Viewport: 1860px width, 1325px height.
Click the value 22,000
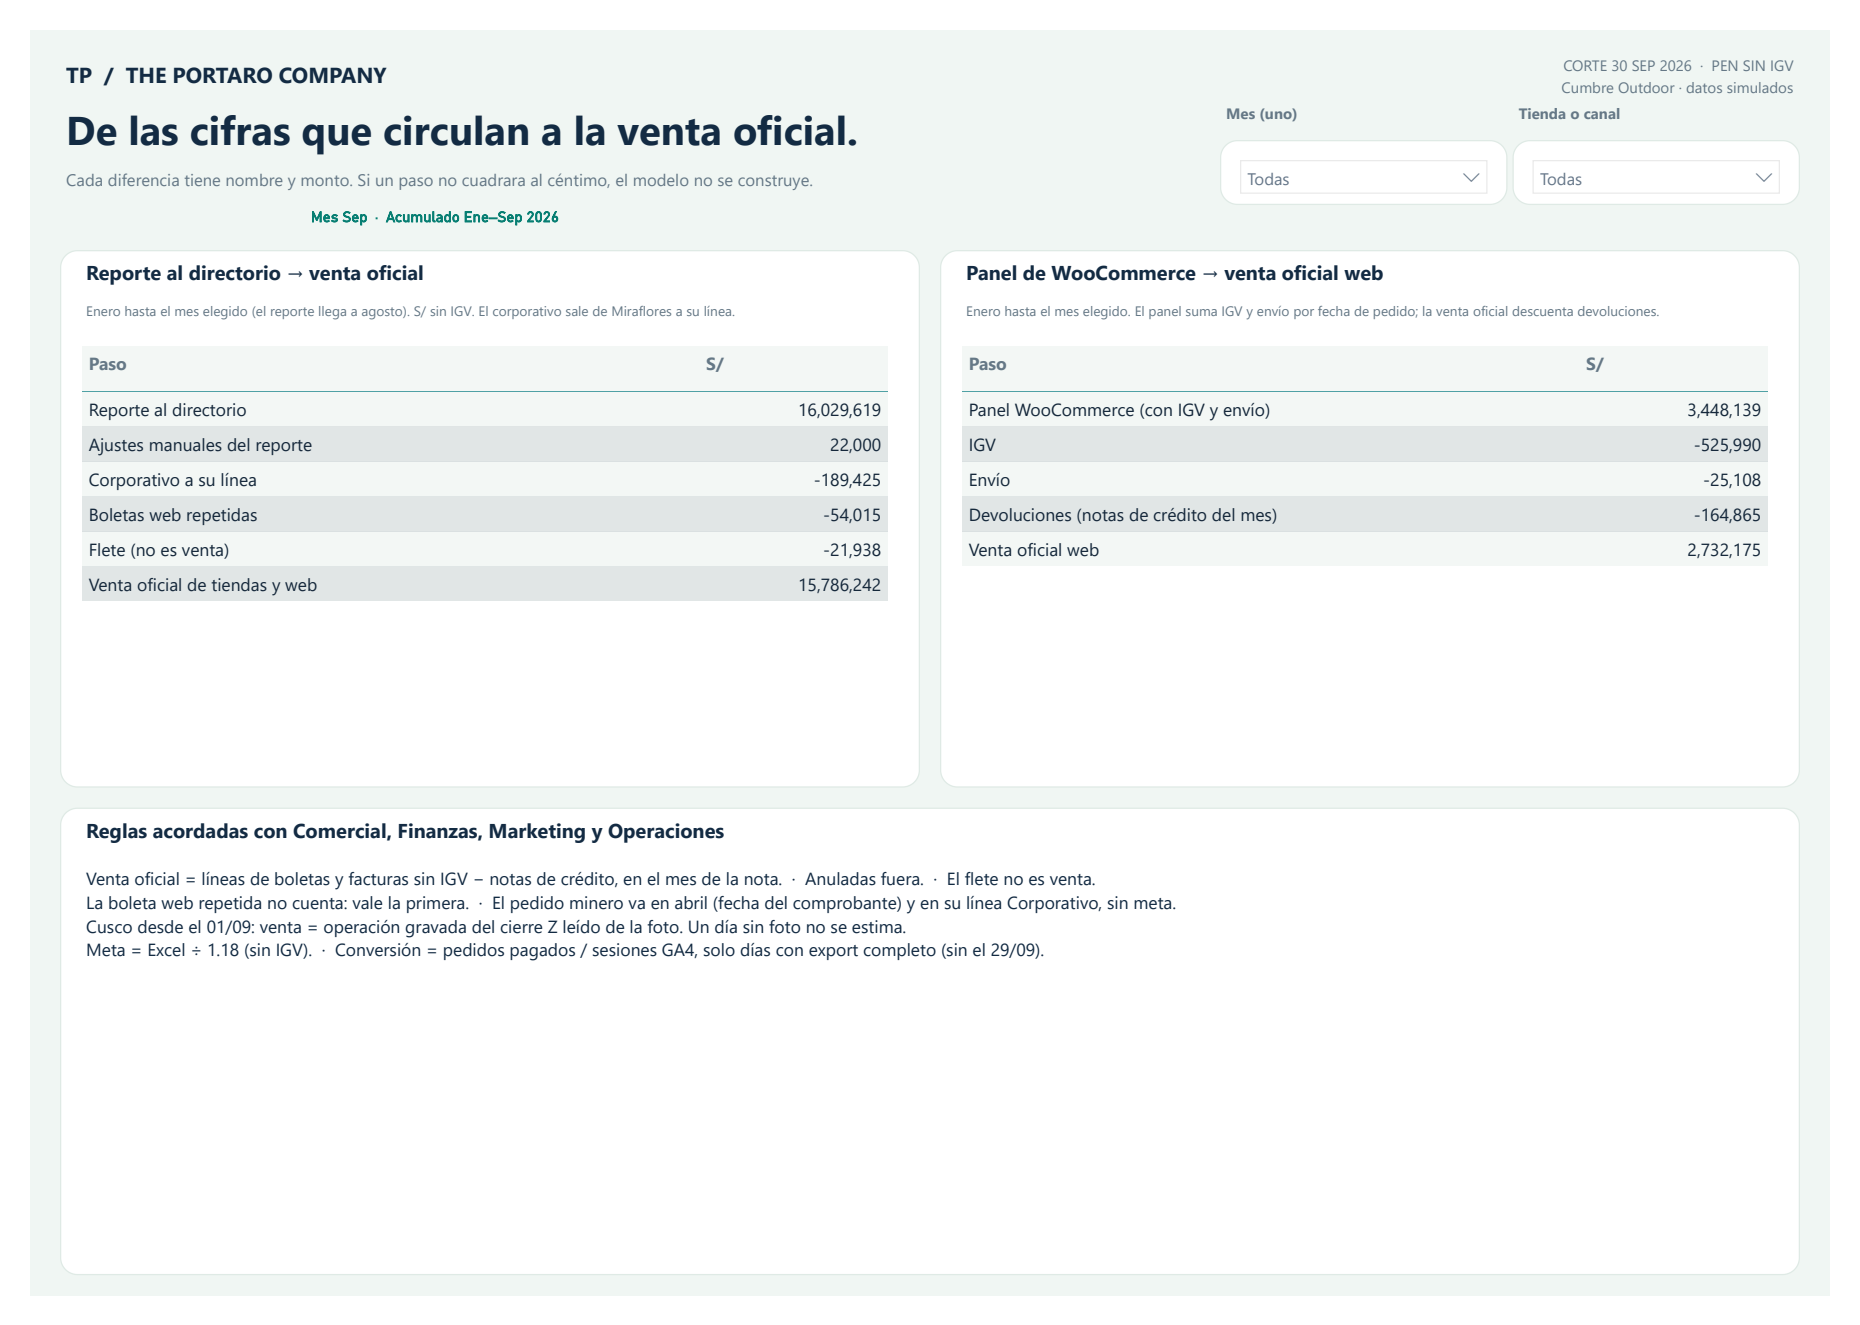tap(855, 445)
